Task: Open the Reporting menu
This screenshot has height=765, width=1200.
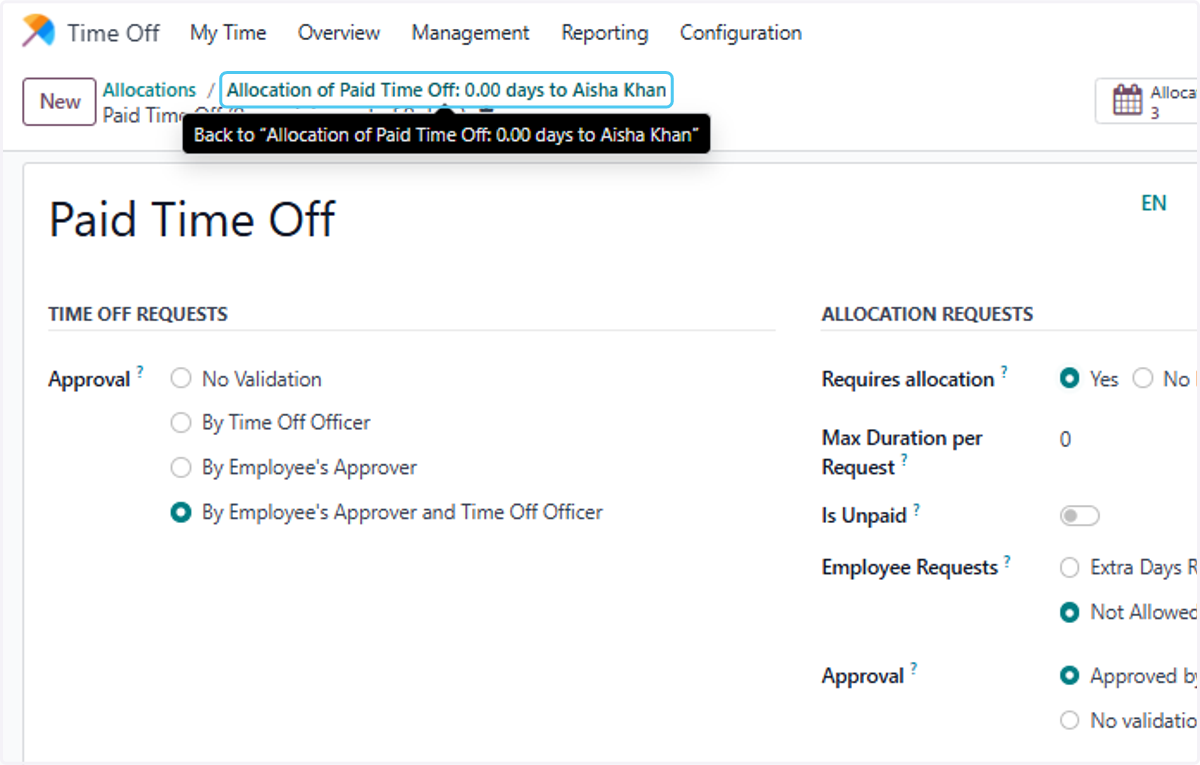Action: (605, 32)
